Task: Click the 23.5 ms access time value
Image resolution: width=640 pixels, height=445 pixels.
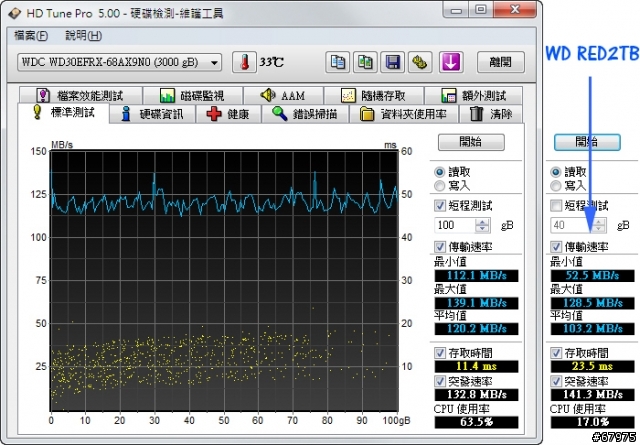Action: (x=592, y=366)
